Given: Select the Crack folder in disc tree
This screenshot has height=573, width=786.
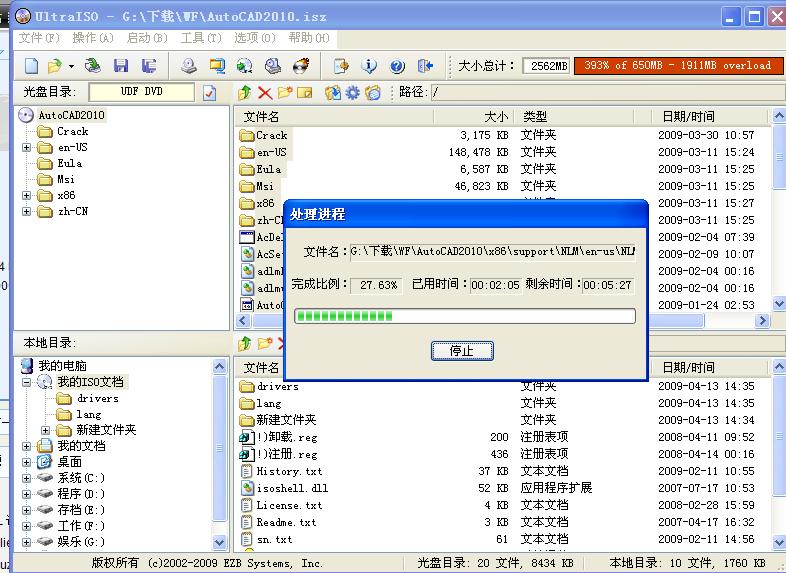Looking at the screenshot, I should 72,131.
